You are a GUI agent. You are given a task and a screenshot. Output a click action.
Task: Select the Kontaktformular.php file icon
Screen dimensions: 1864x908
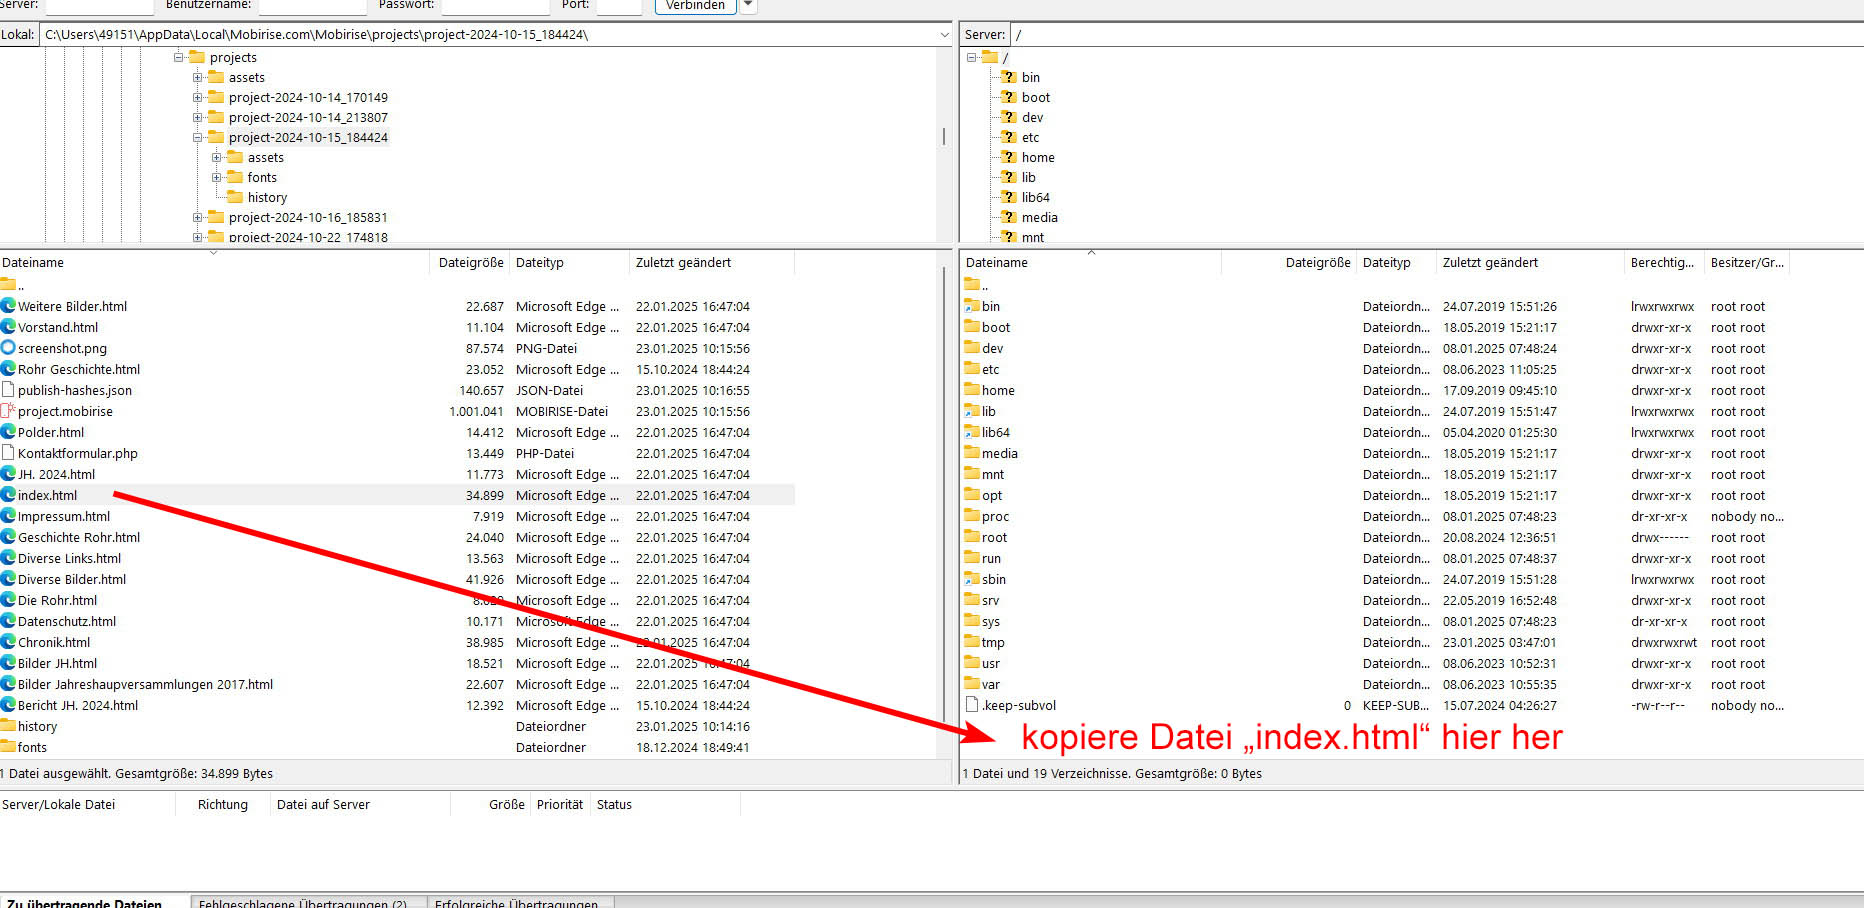(8, 453)
